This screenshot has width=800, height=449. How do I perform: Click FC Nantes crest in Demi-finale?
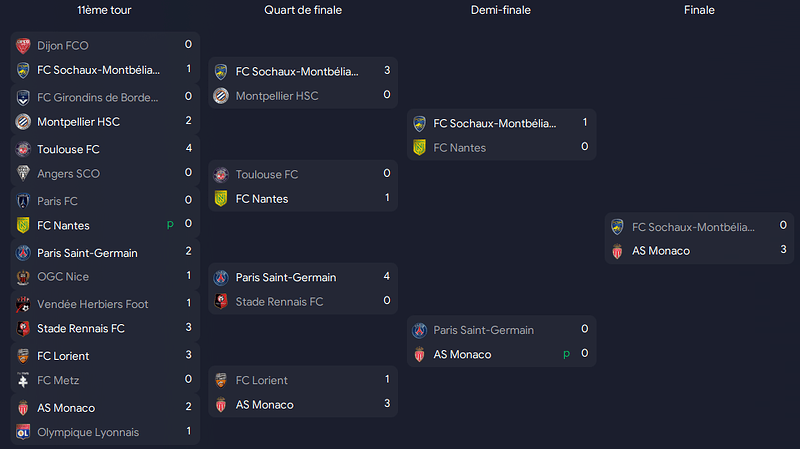pos(419,147)
